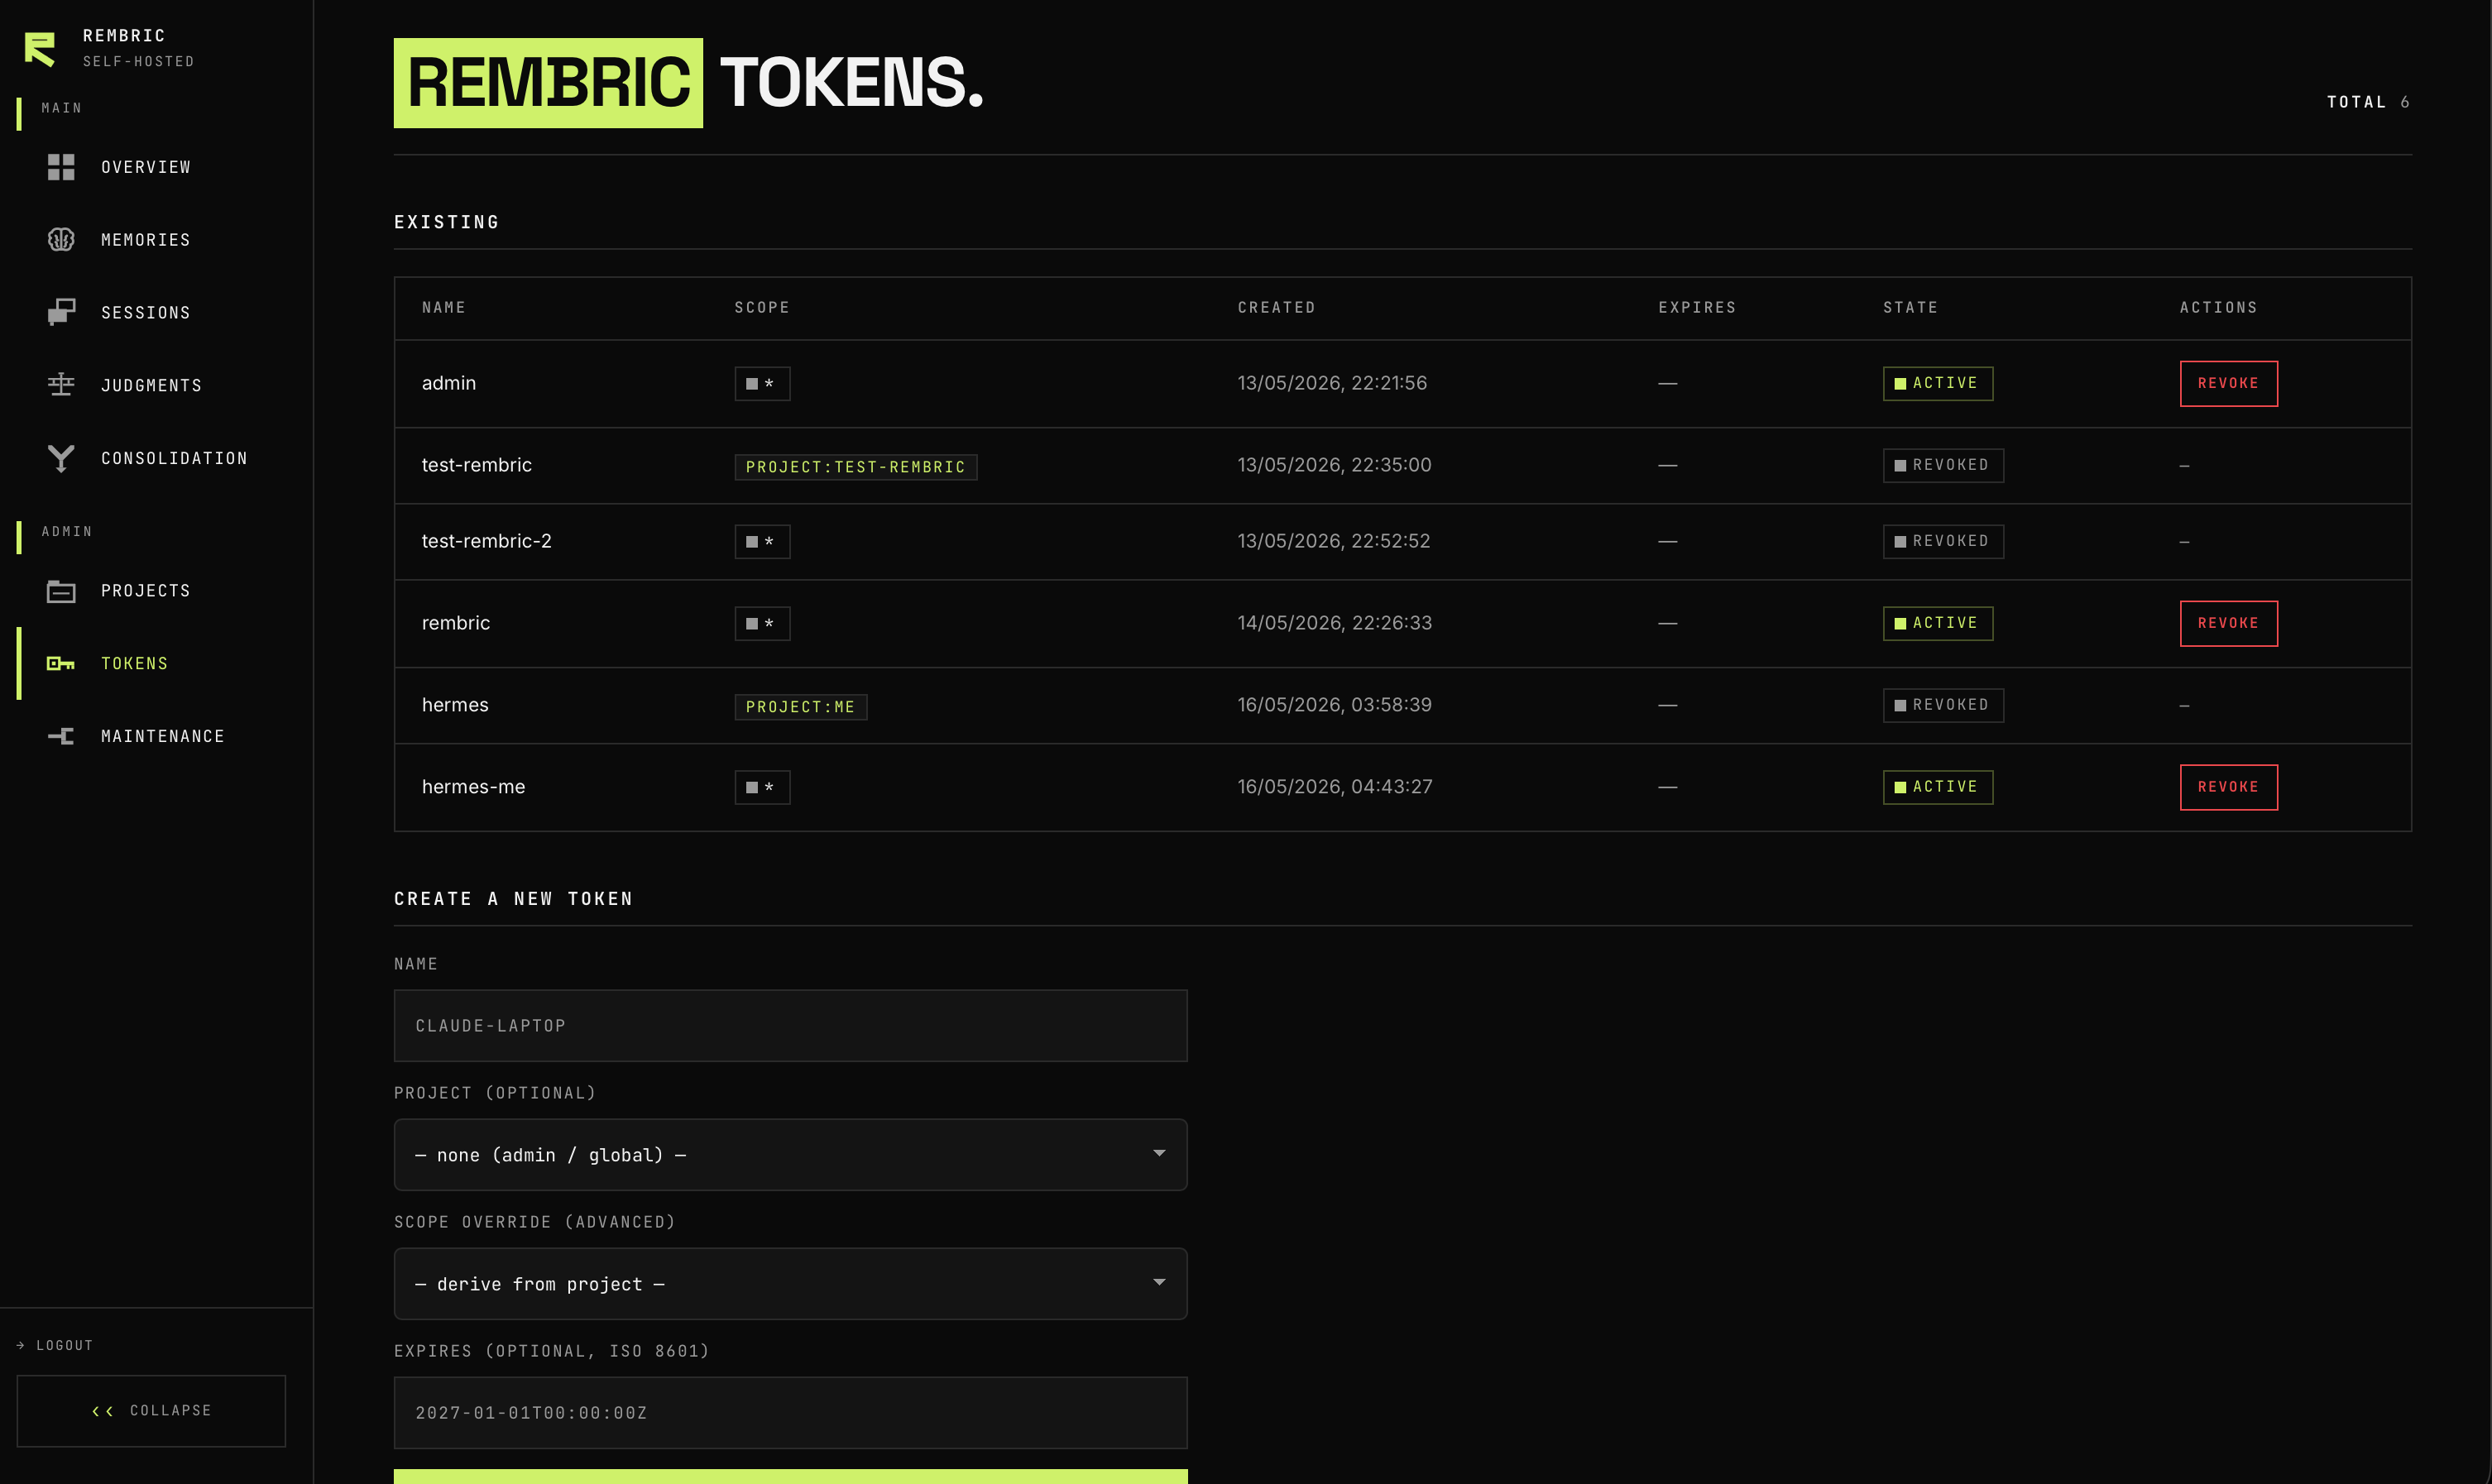Click REVOKED badge in hermes row
2492x1484 pixels.
[1943, 705]
